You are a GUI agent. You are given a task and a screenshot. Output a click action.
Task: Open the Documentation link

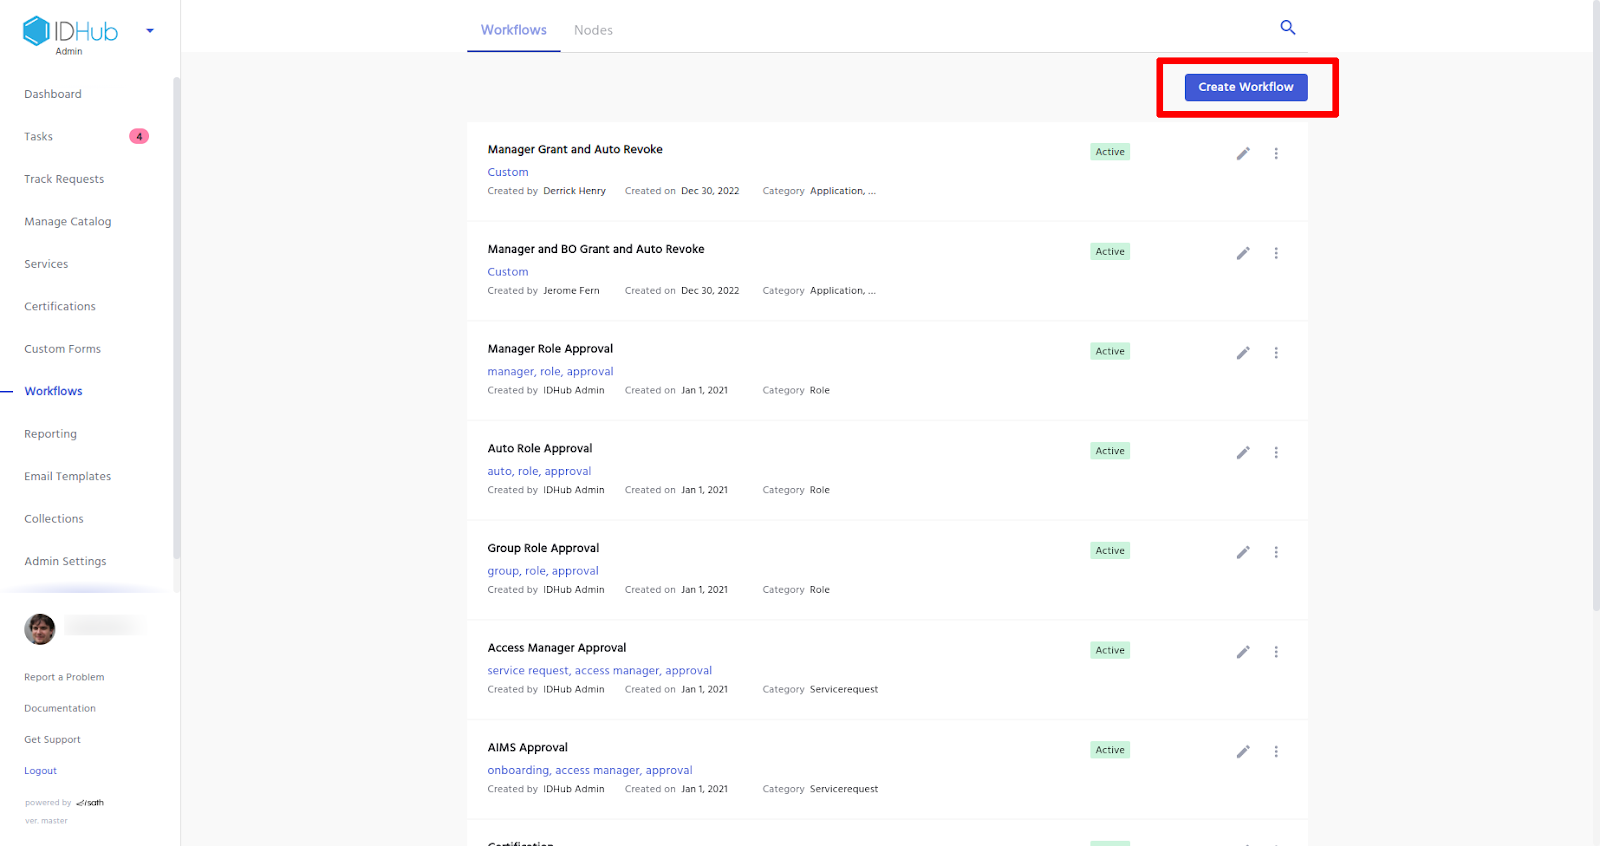(x=60, y=708)
